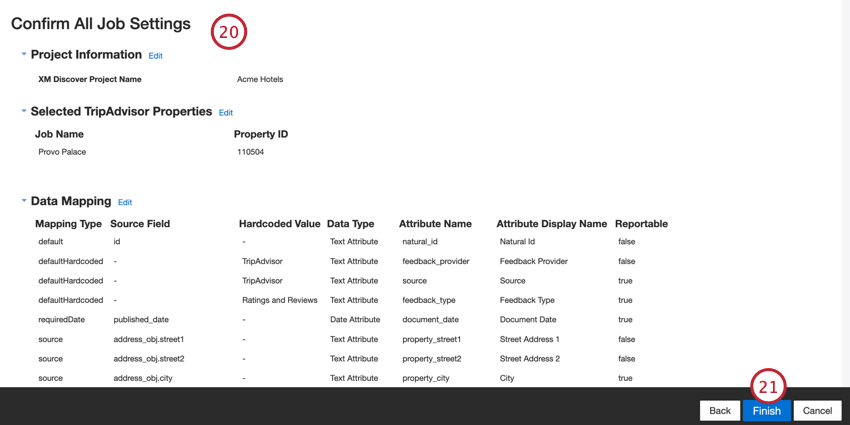Click Edit next to Selected TripAdvisor Properties
Viewport: 850px width, 425px height.
[226, 113]
